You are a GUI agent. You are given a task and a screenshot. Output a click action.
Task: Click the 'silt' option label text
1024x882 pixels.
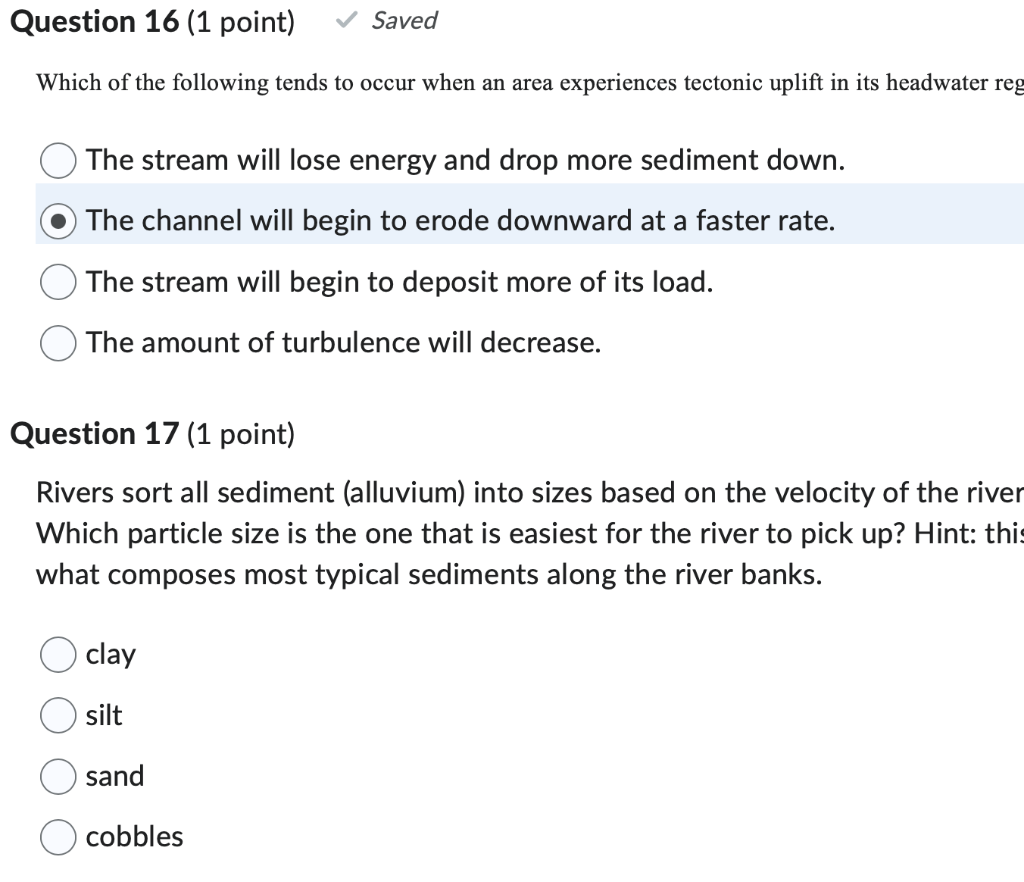[x=104, y=716]
